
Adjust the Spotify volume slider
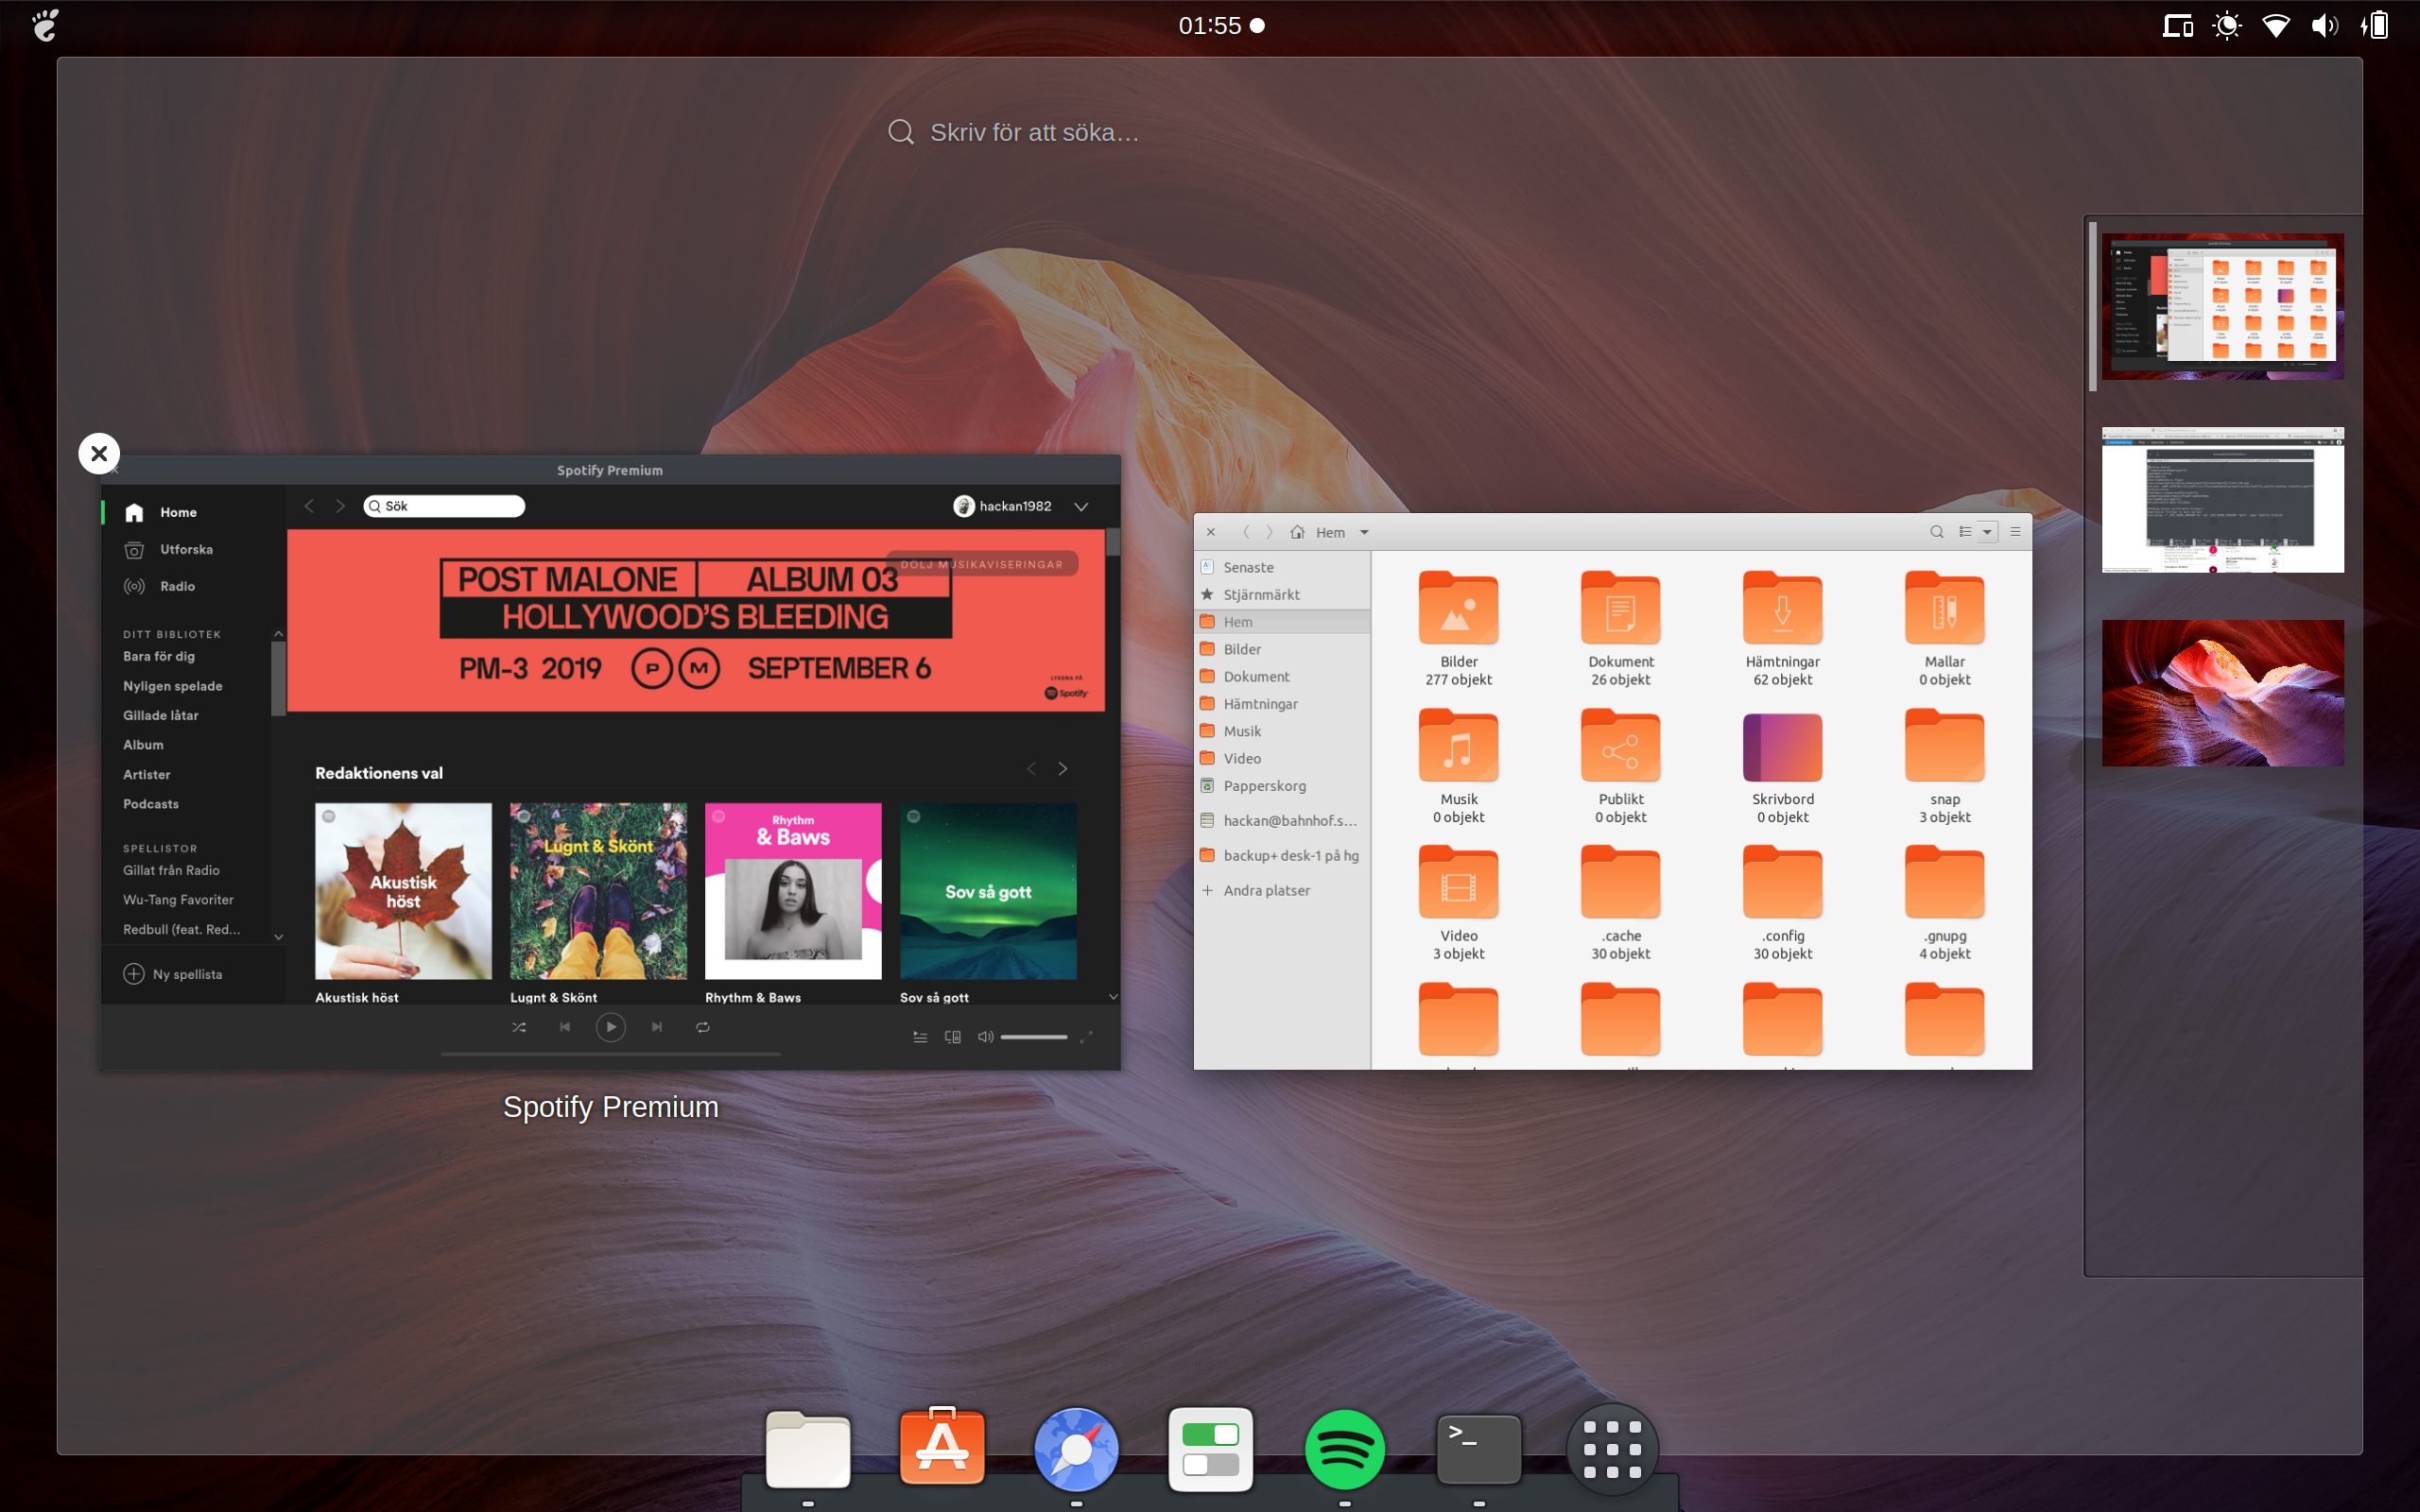tap(1034, 1037)
